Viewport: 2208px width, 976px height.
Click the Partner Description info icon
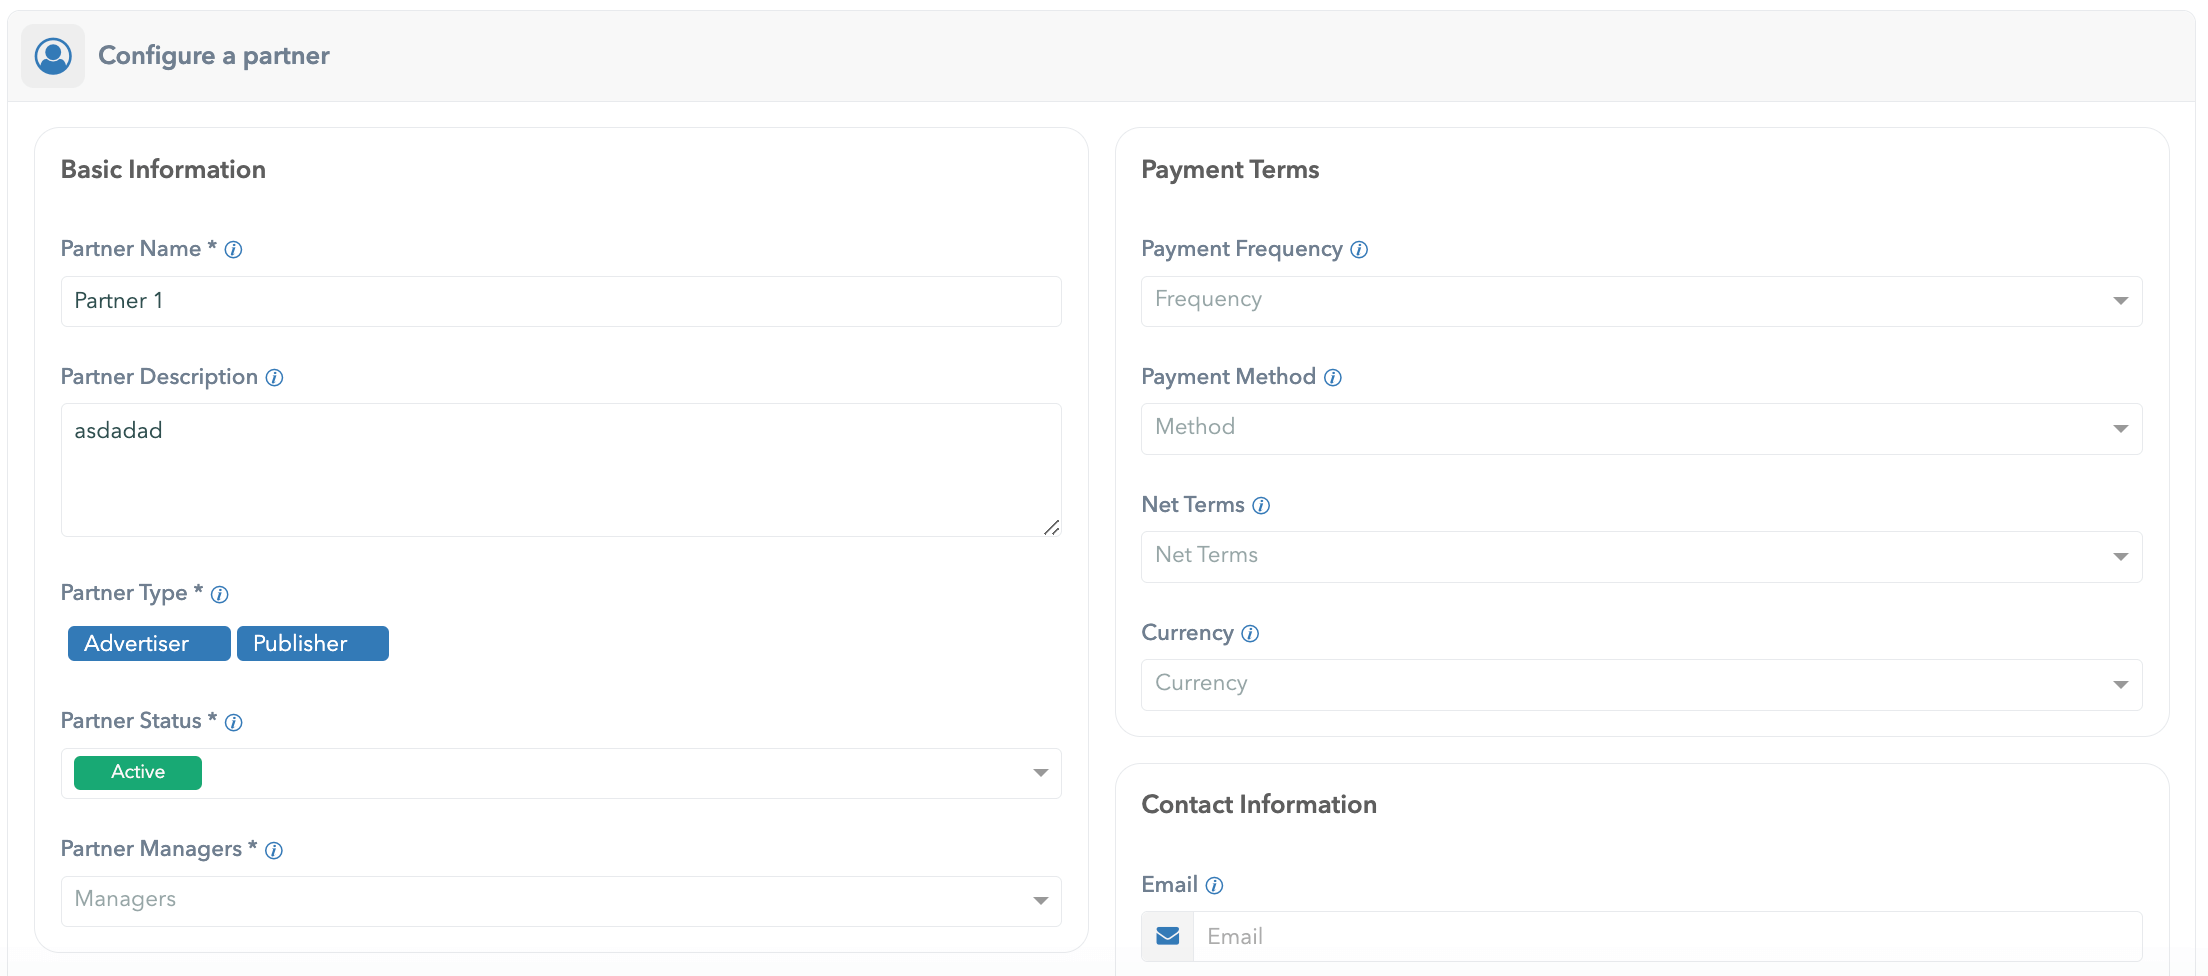coord(274,378)
